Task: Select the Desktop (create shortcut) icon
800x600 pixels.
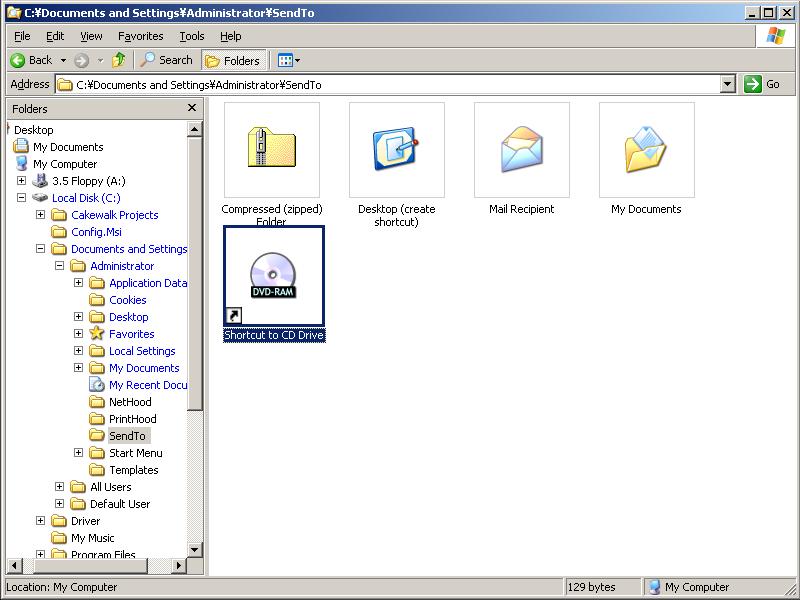Action: pos(397,149)
